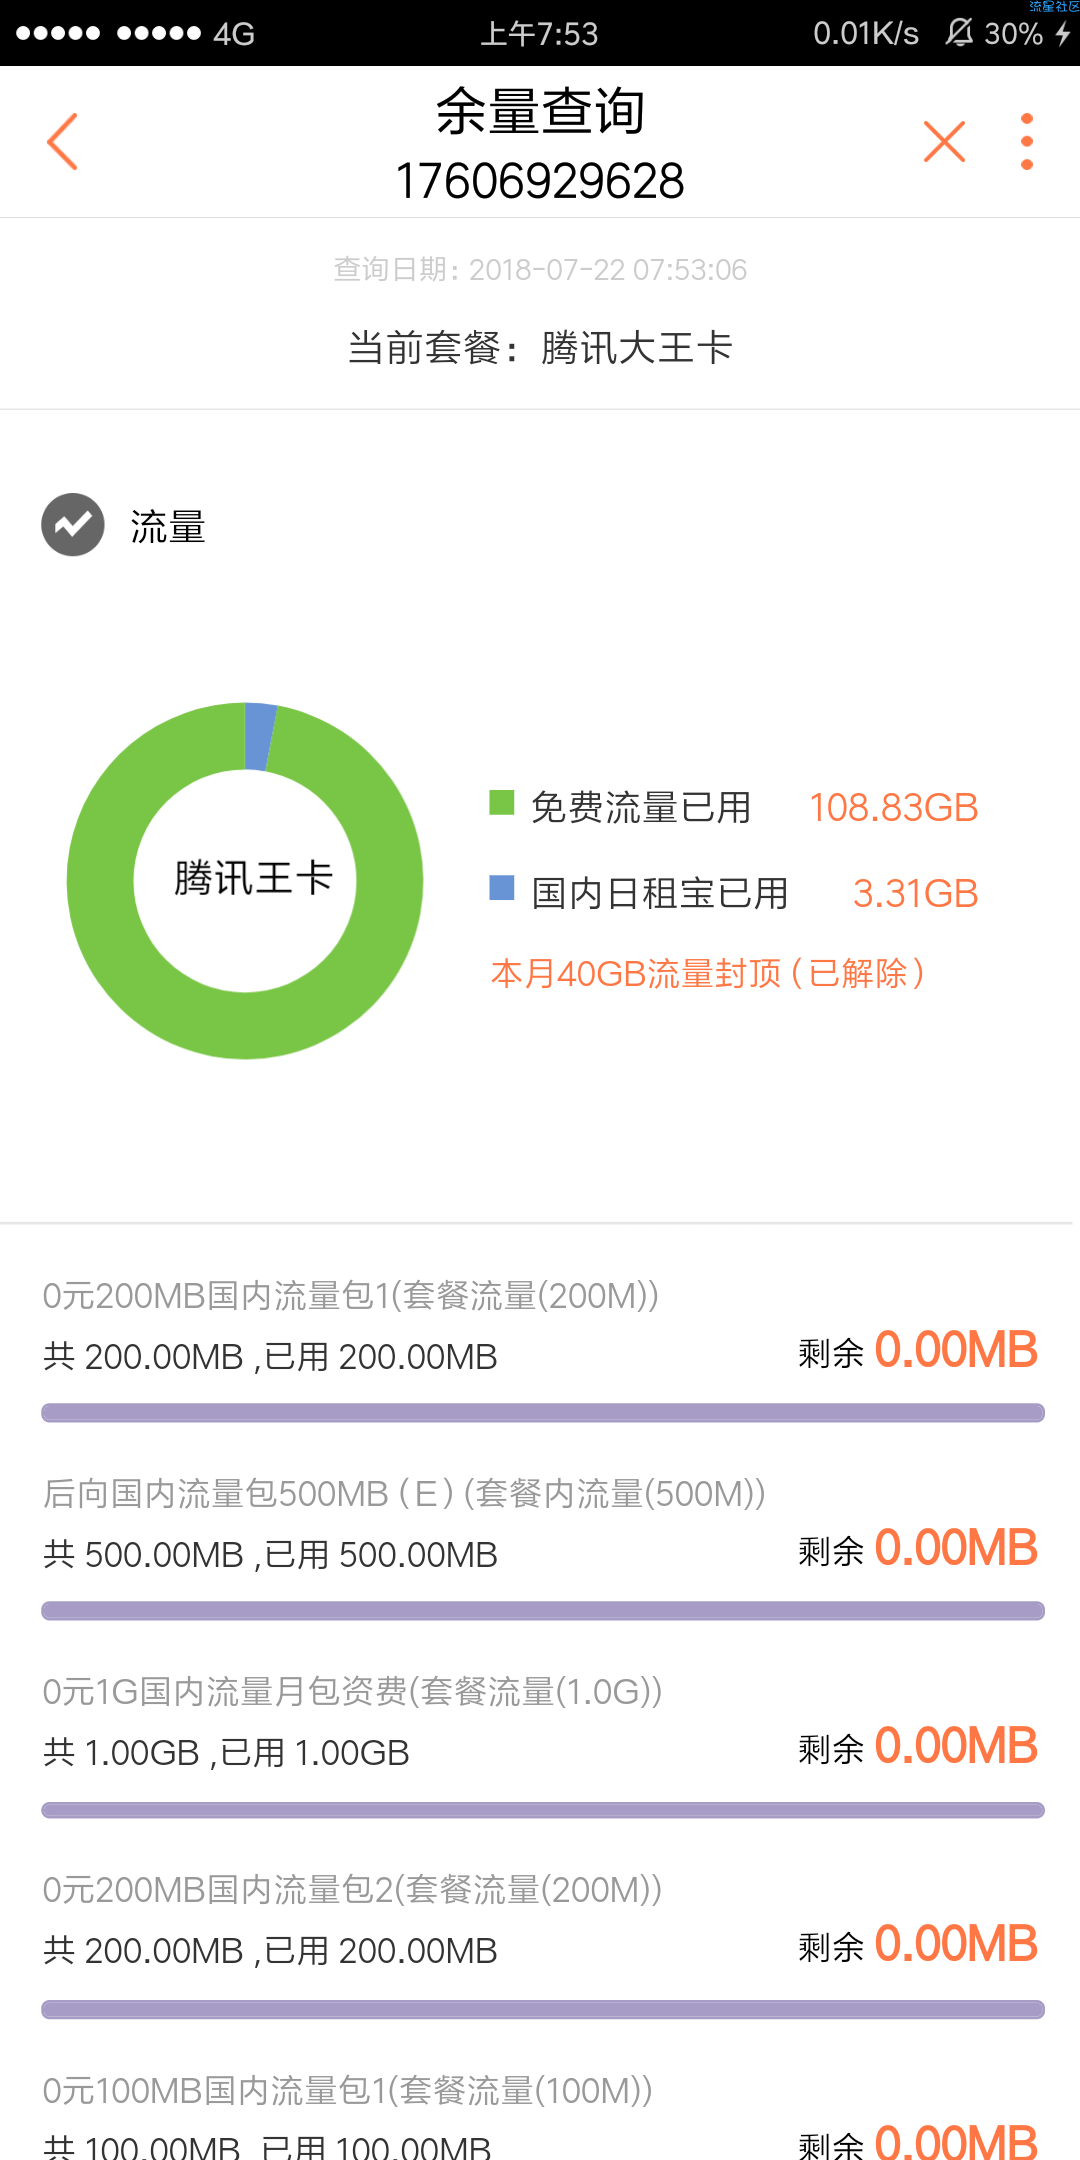The image size is (1080, 2160).
Task: Close the page with the X icon
Action: (944, 141)
